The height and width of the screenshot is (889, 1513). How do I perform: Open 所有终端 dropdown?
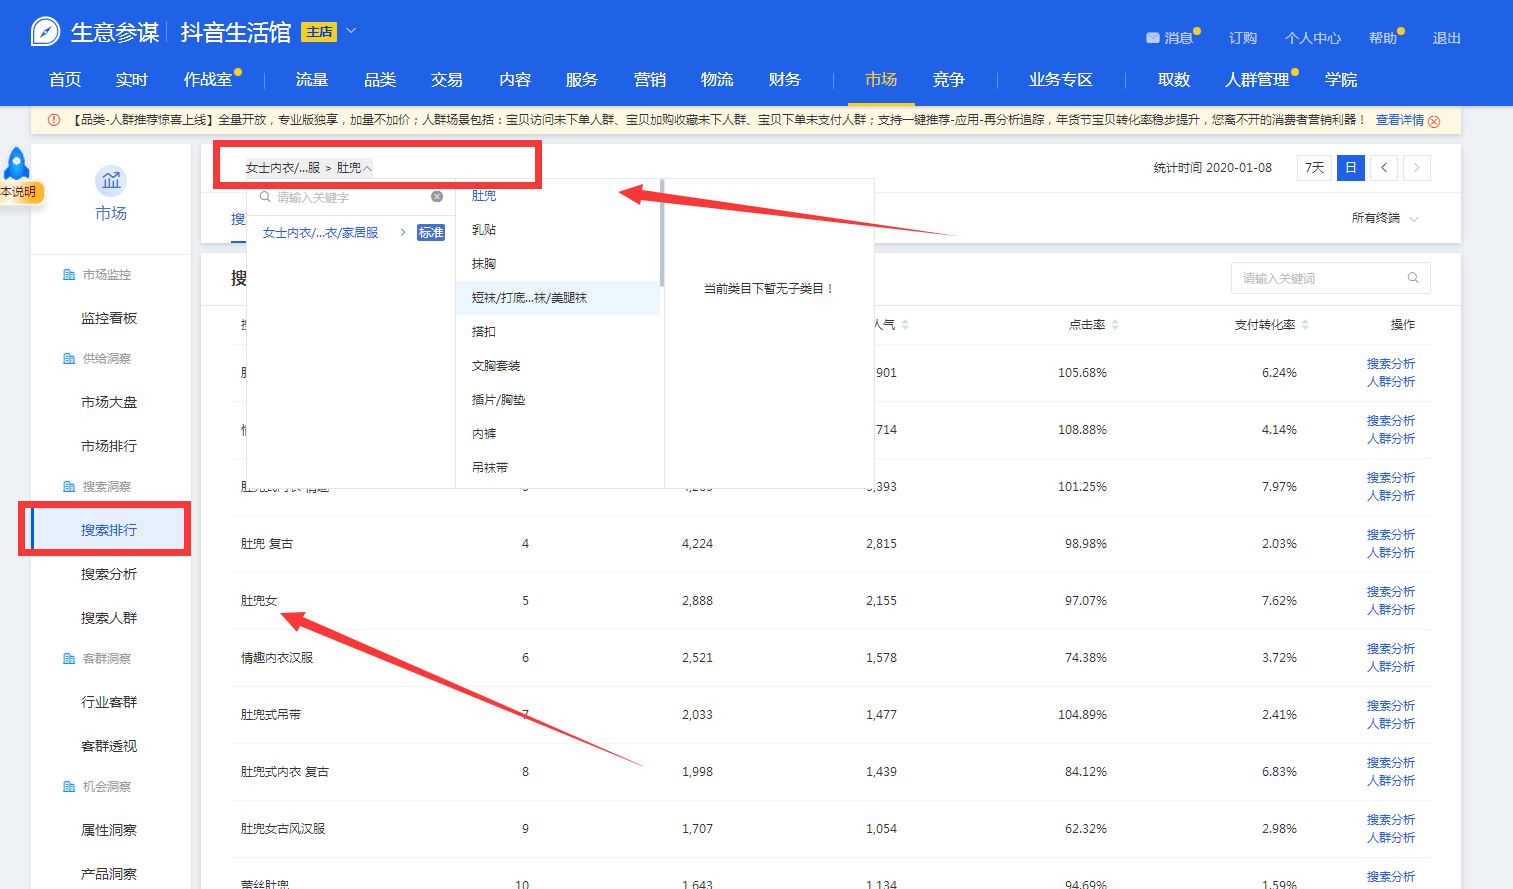(1385, 218)
